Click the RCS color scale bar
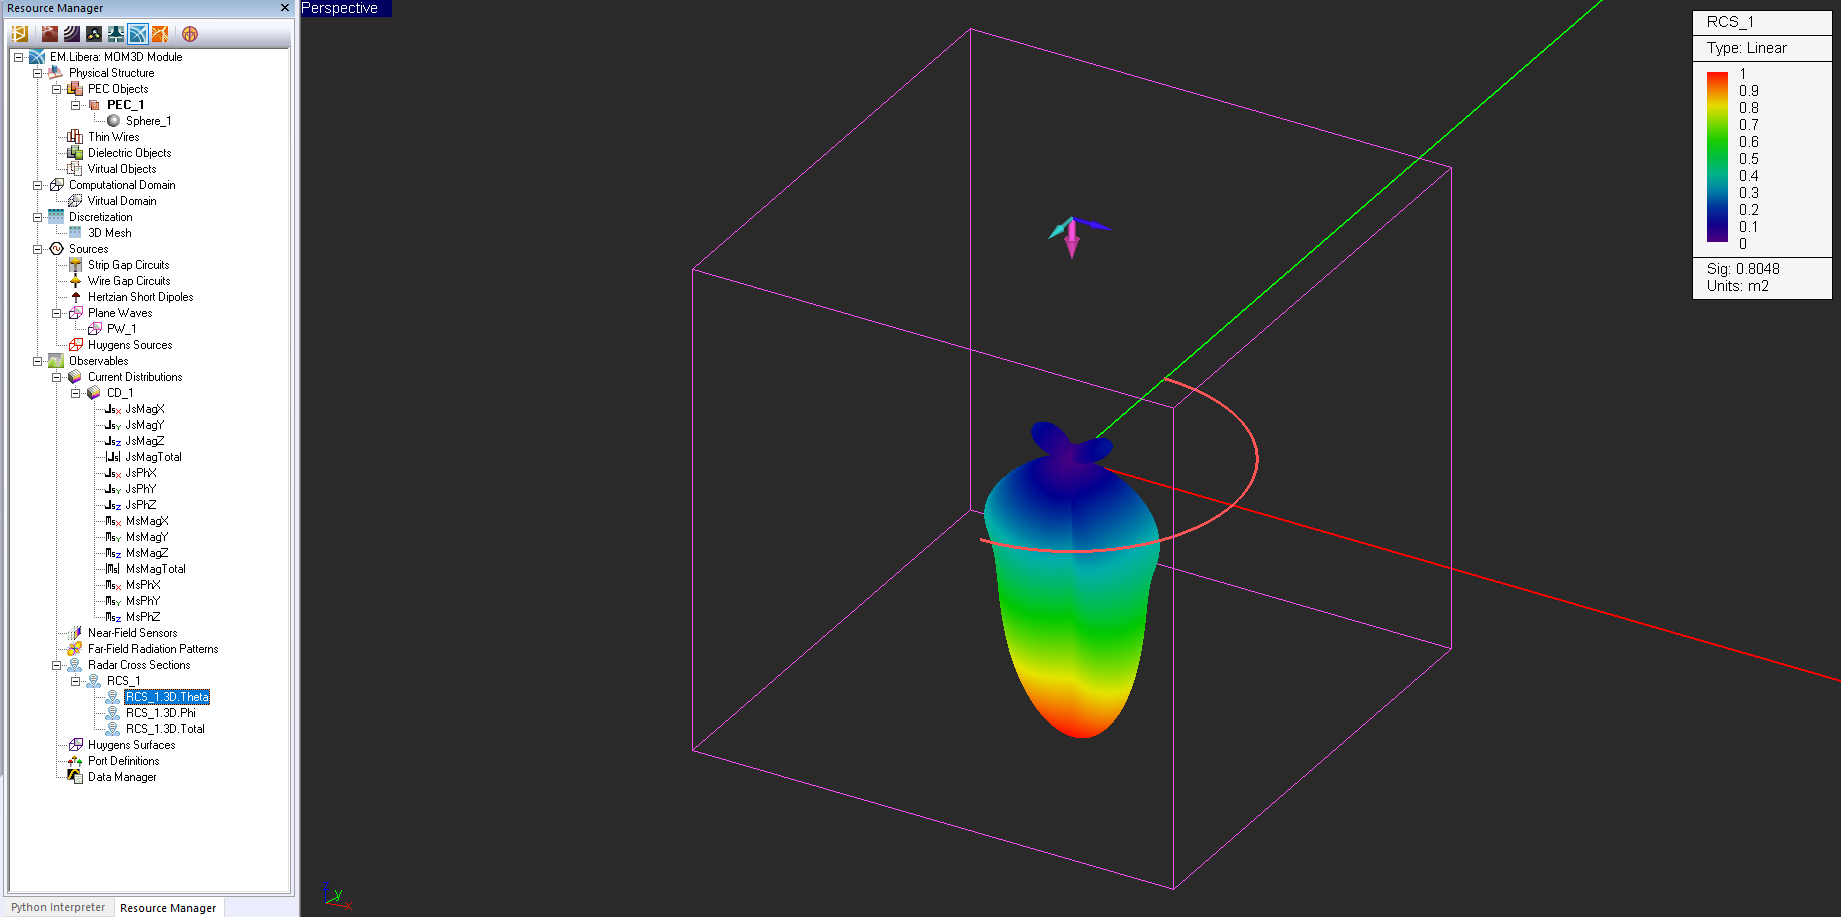 click(1717, 157)
